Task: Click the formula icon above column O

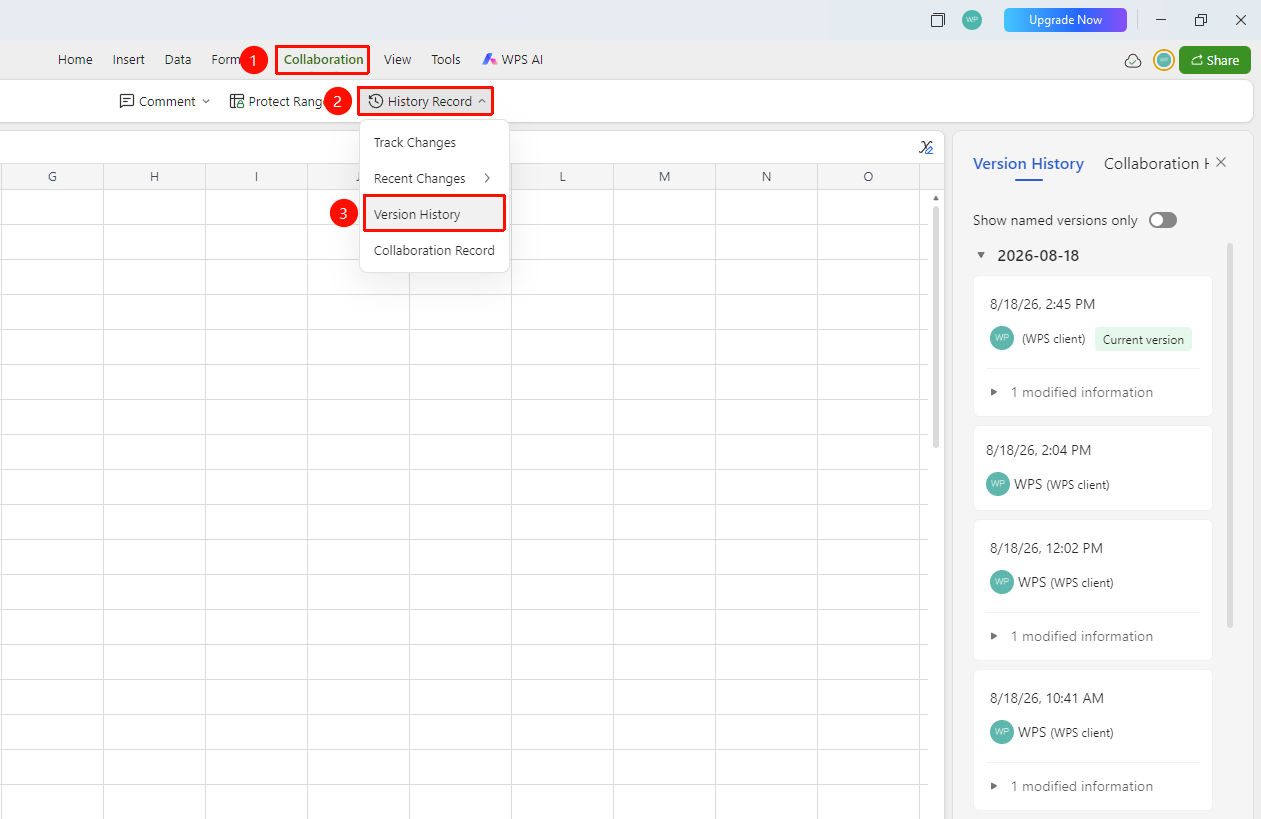Action: coord(926,148)
